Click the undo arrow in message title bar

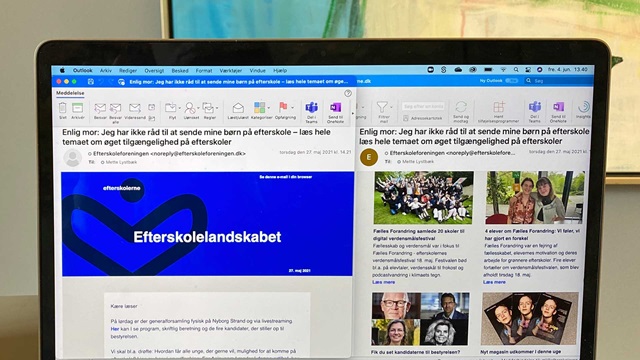coord(101,82)
